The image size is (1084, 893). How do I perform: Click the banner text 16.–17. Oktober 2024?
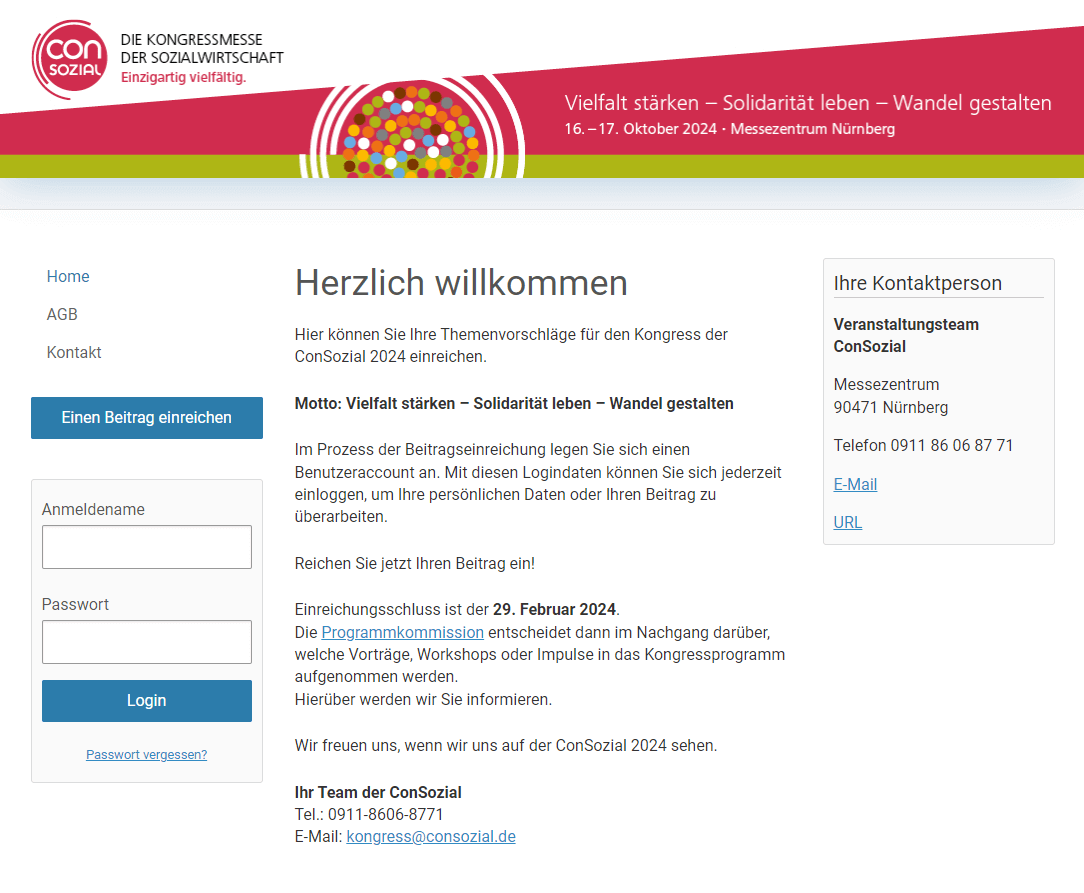tap(640, 129)
